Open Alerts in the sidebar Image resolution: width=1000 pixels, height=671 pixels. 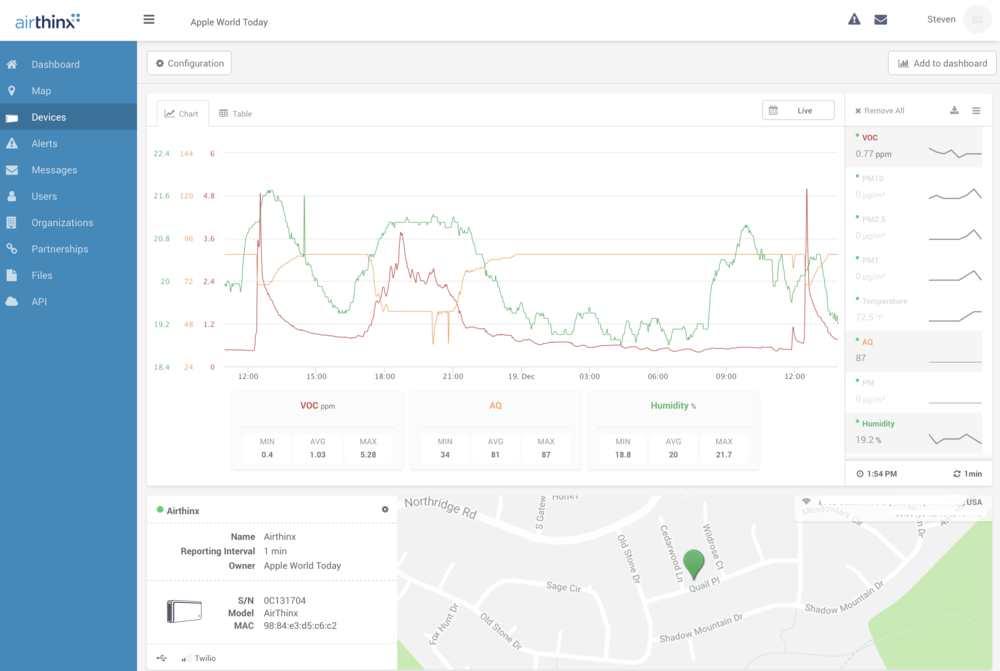68,144
